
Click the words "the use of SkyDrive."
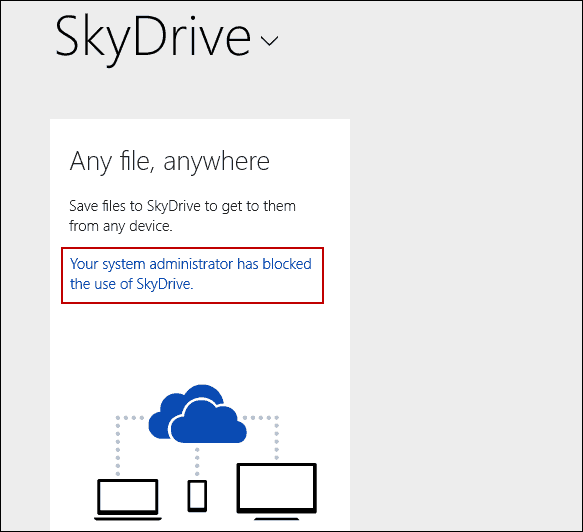(x=132, y=284)
